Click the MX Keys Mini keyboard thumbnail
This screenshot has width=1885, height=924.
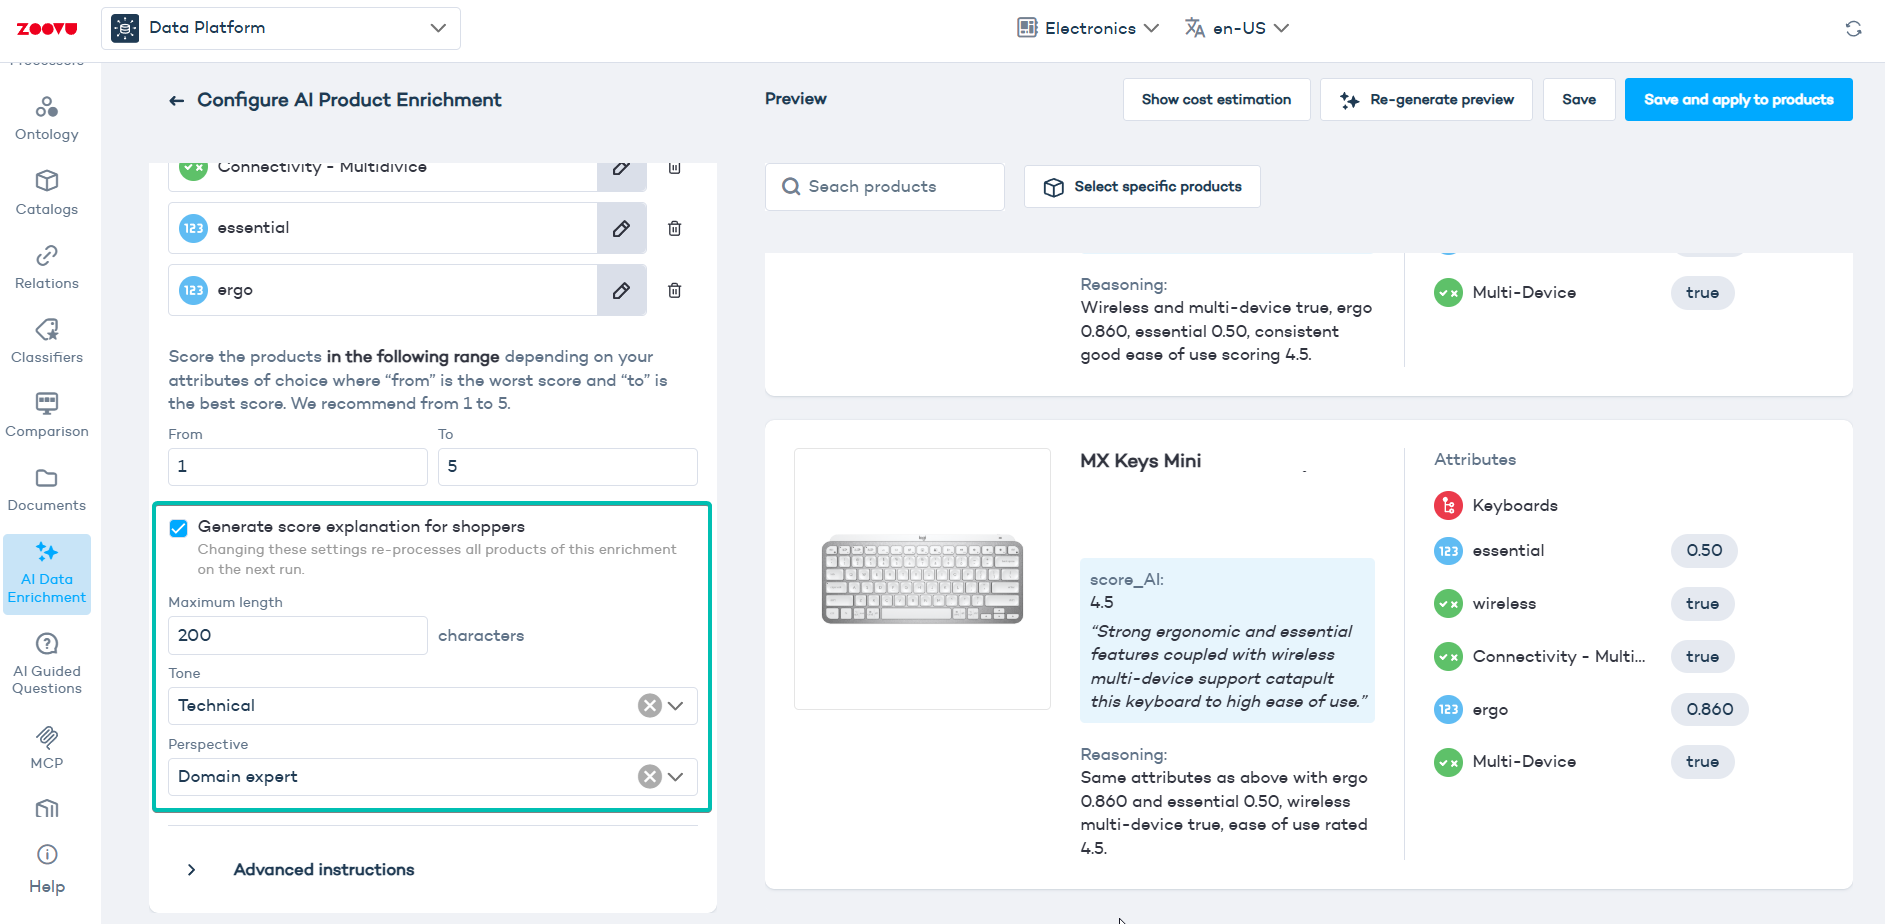click(x=922, y=579)
